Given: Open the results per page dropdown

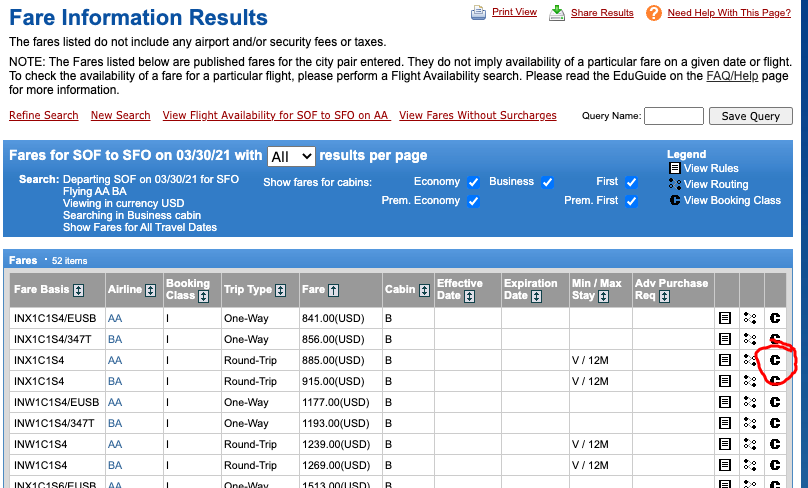Looking at the screenshot, I should point(291,156).
